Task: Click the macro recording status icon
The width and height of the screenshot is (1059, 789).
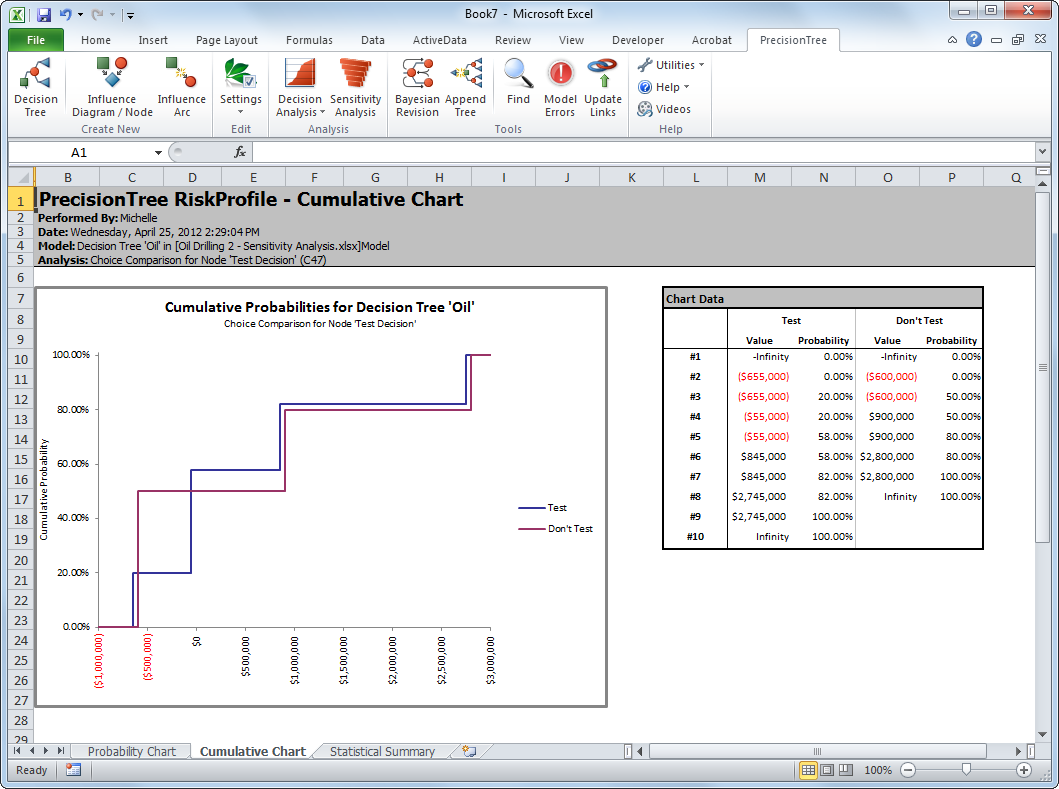Action: (x=74, y=770)
